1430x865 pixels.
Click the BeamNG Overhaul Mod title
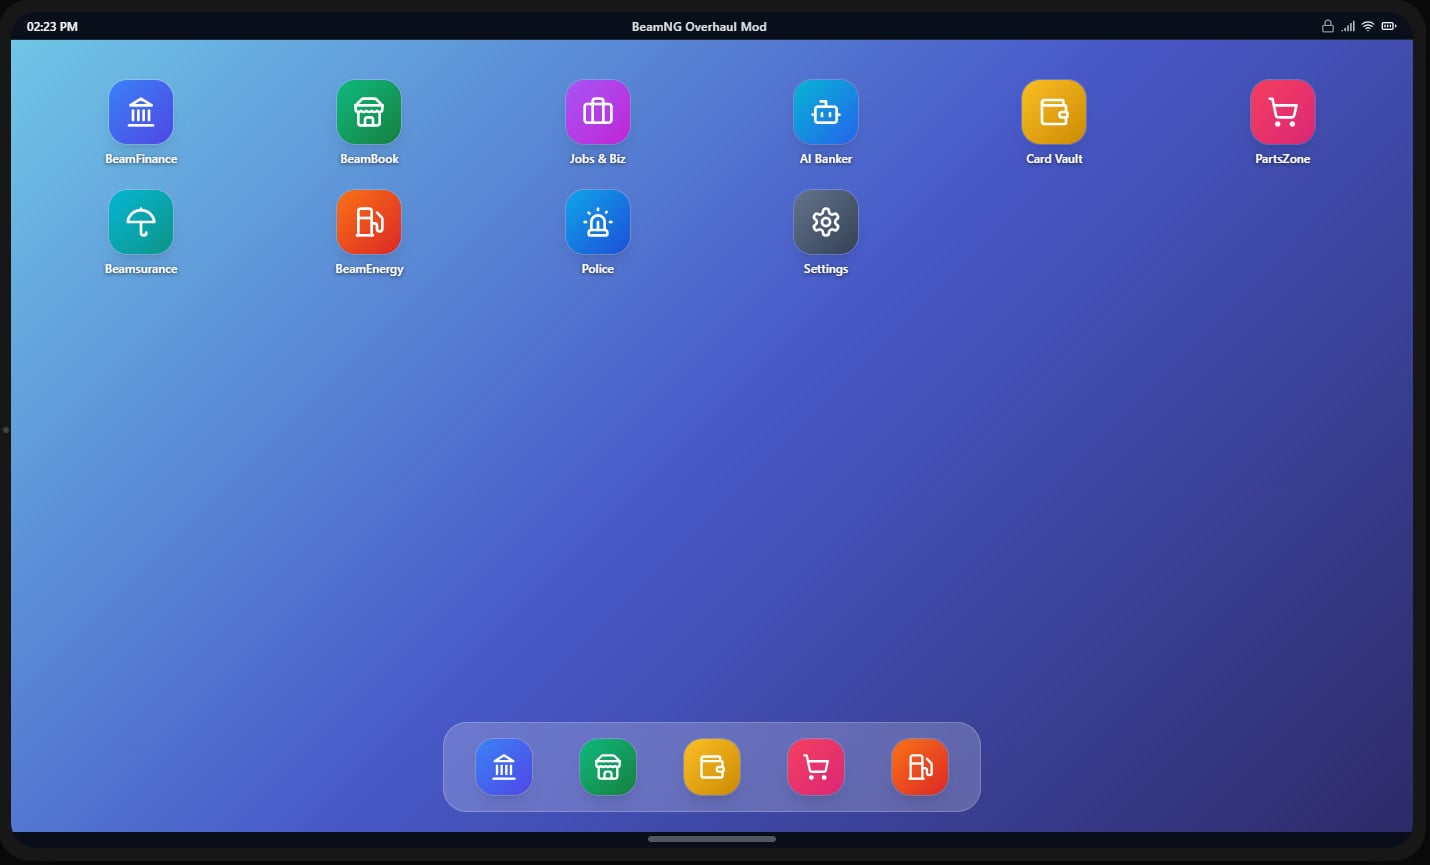pos(699,27)
